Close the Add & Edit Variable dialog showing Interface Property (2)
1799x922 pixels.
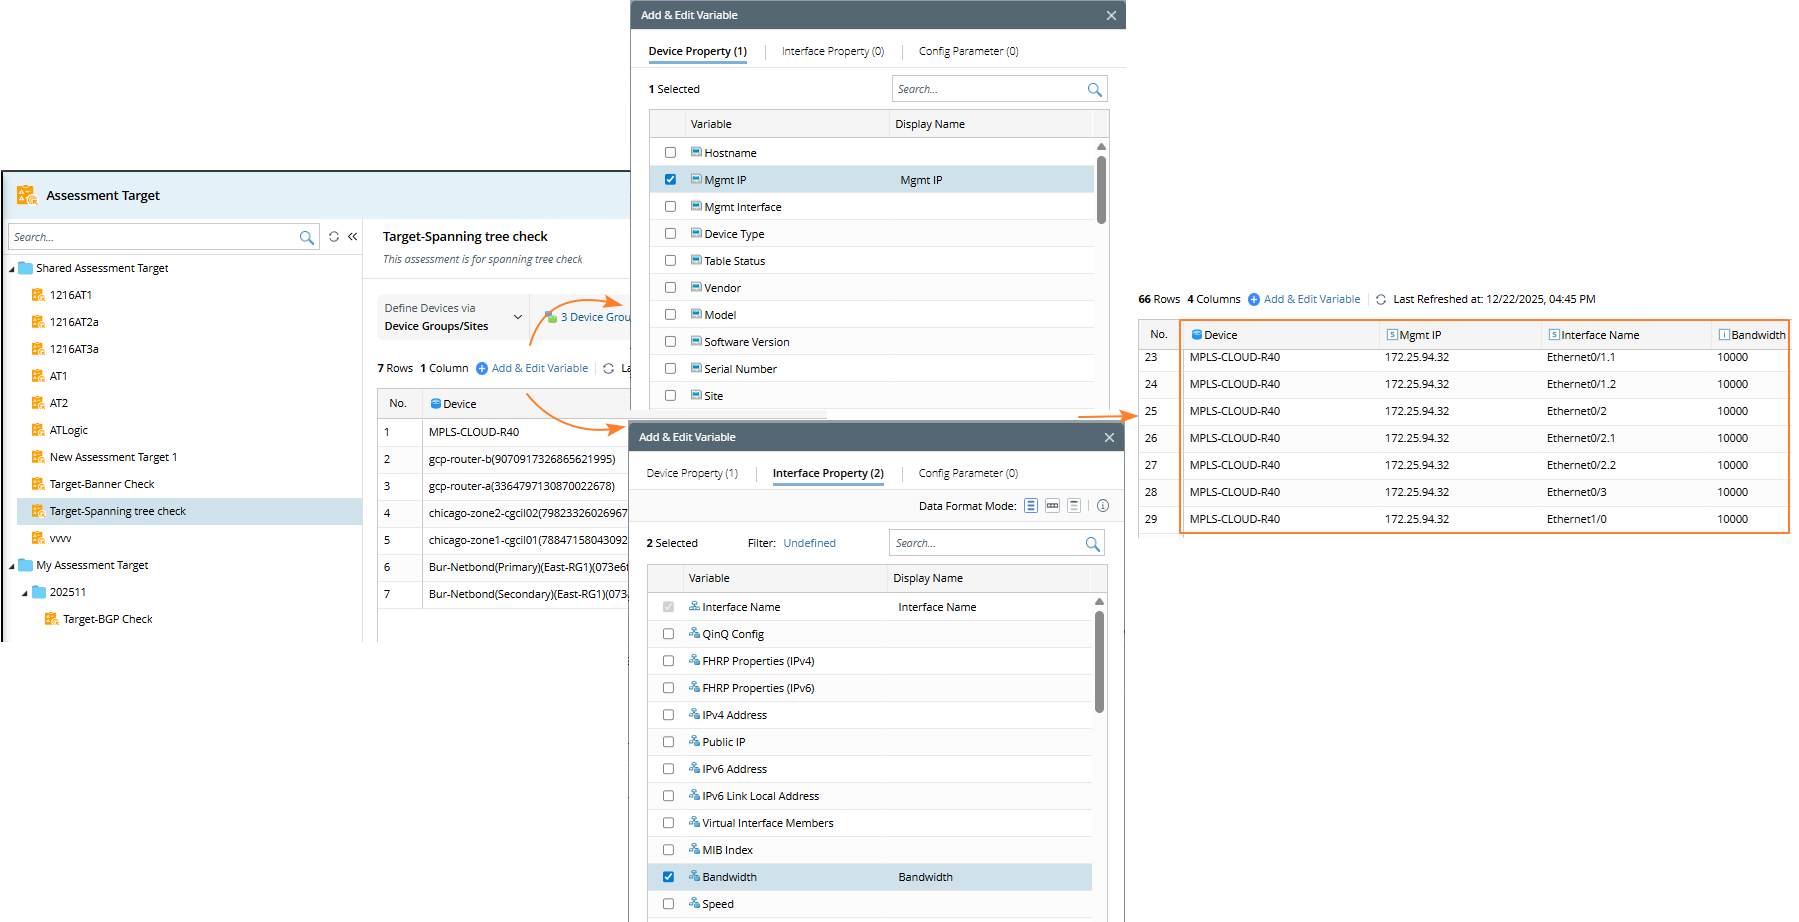(x=1109, y=437)
